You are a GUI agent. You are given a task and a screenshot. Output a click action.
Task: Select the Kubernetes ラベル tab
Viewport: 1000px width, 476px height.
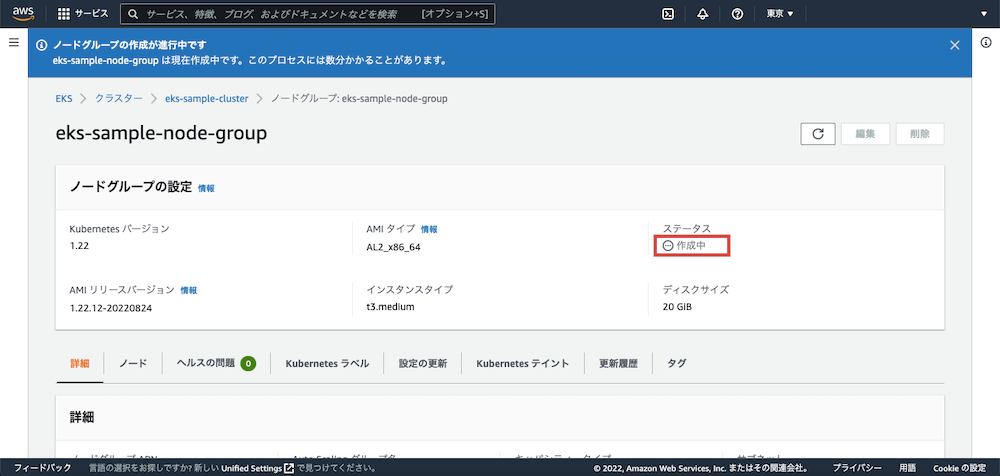point(327,363)
